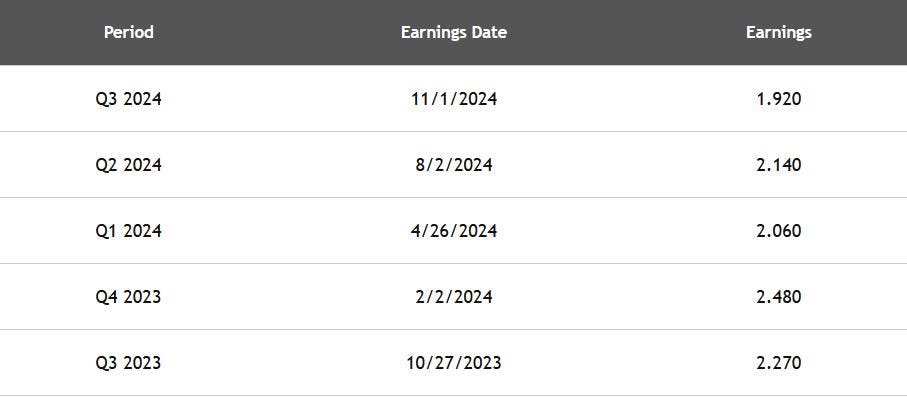Image resolution: width=907 pixels, height=398 pixels.
Task: Click the 2.480 earnings value
Action: [x=779, y=297]
